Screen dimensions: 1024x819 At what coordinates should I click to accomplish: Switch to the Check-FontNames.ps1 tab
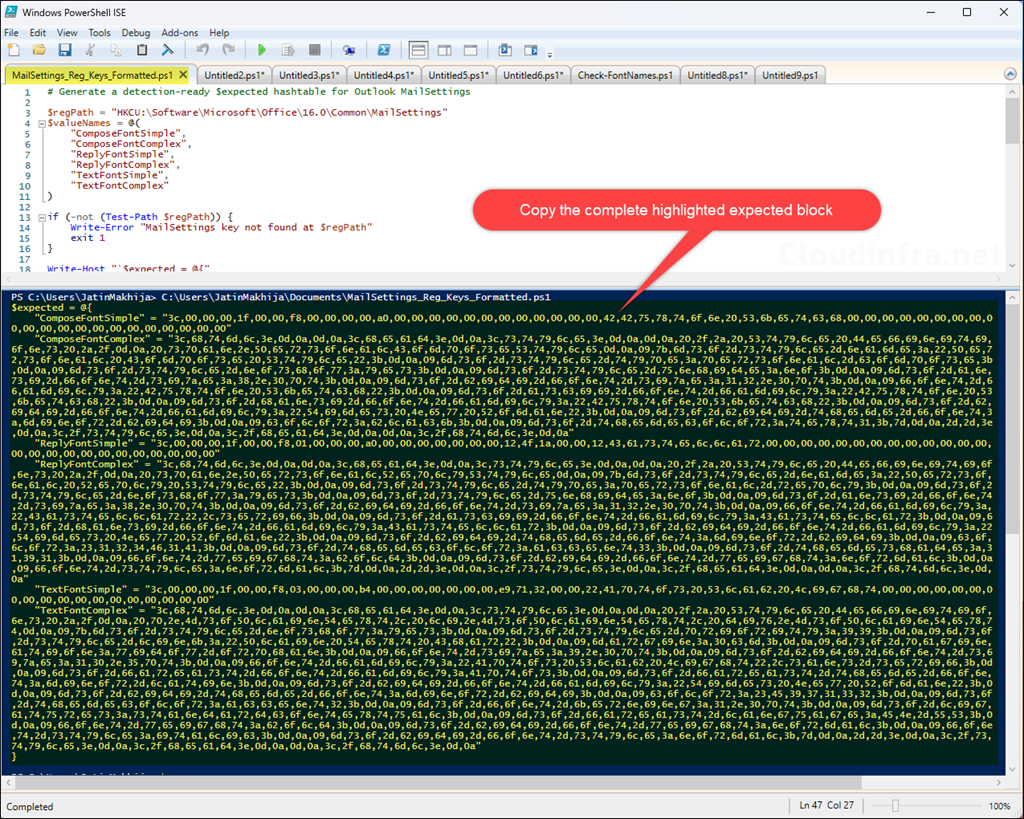(x=626, y=74)
